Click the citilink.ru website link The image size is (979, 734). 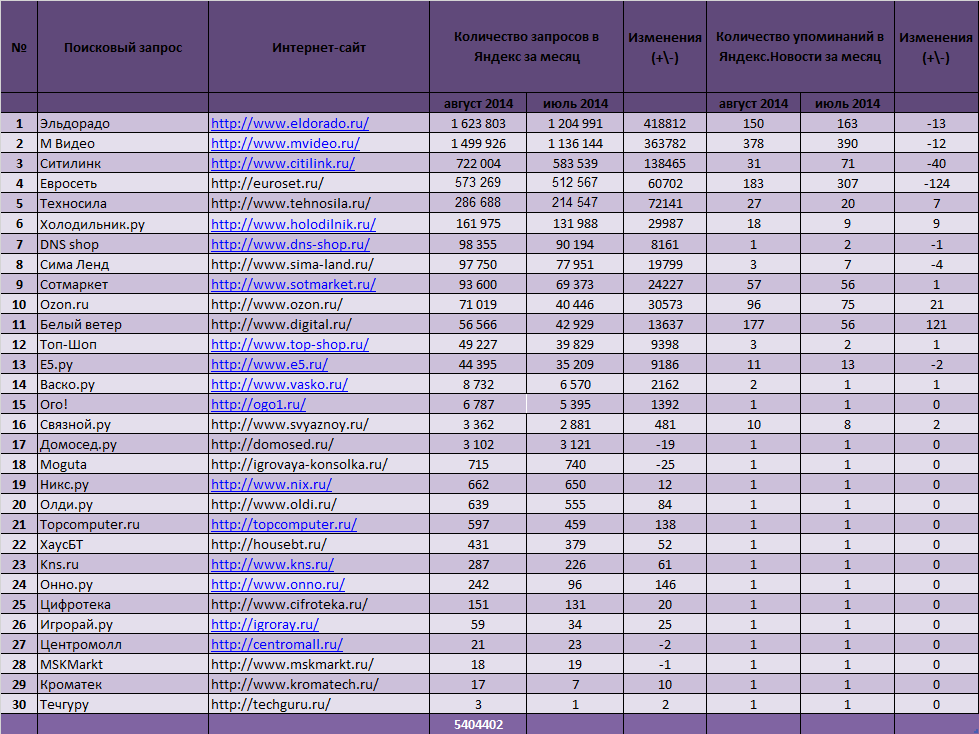click(x=282, y=163)
